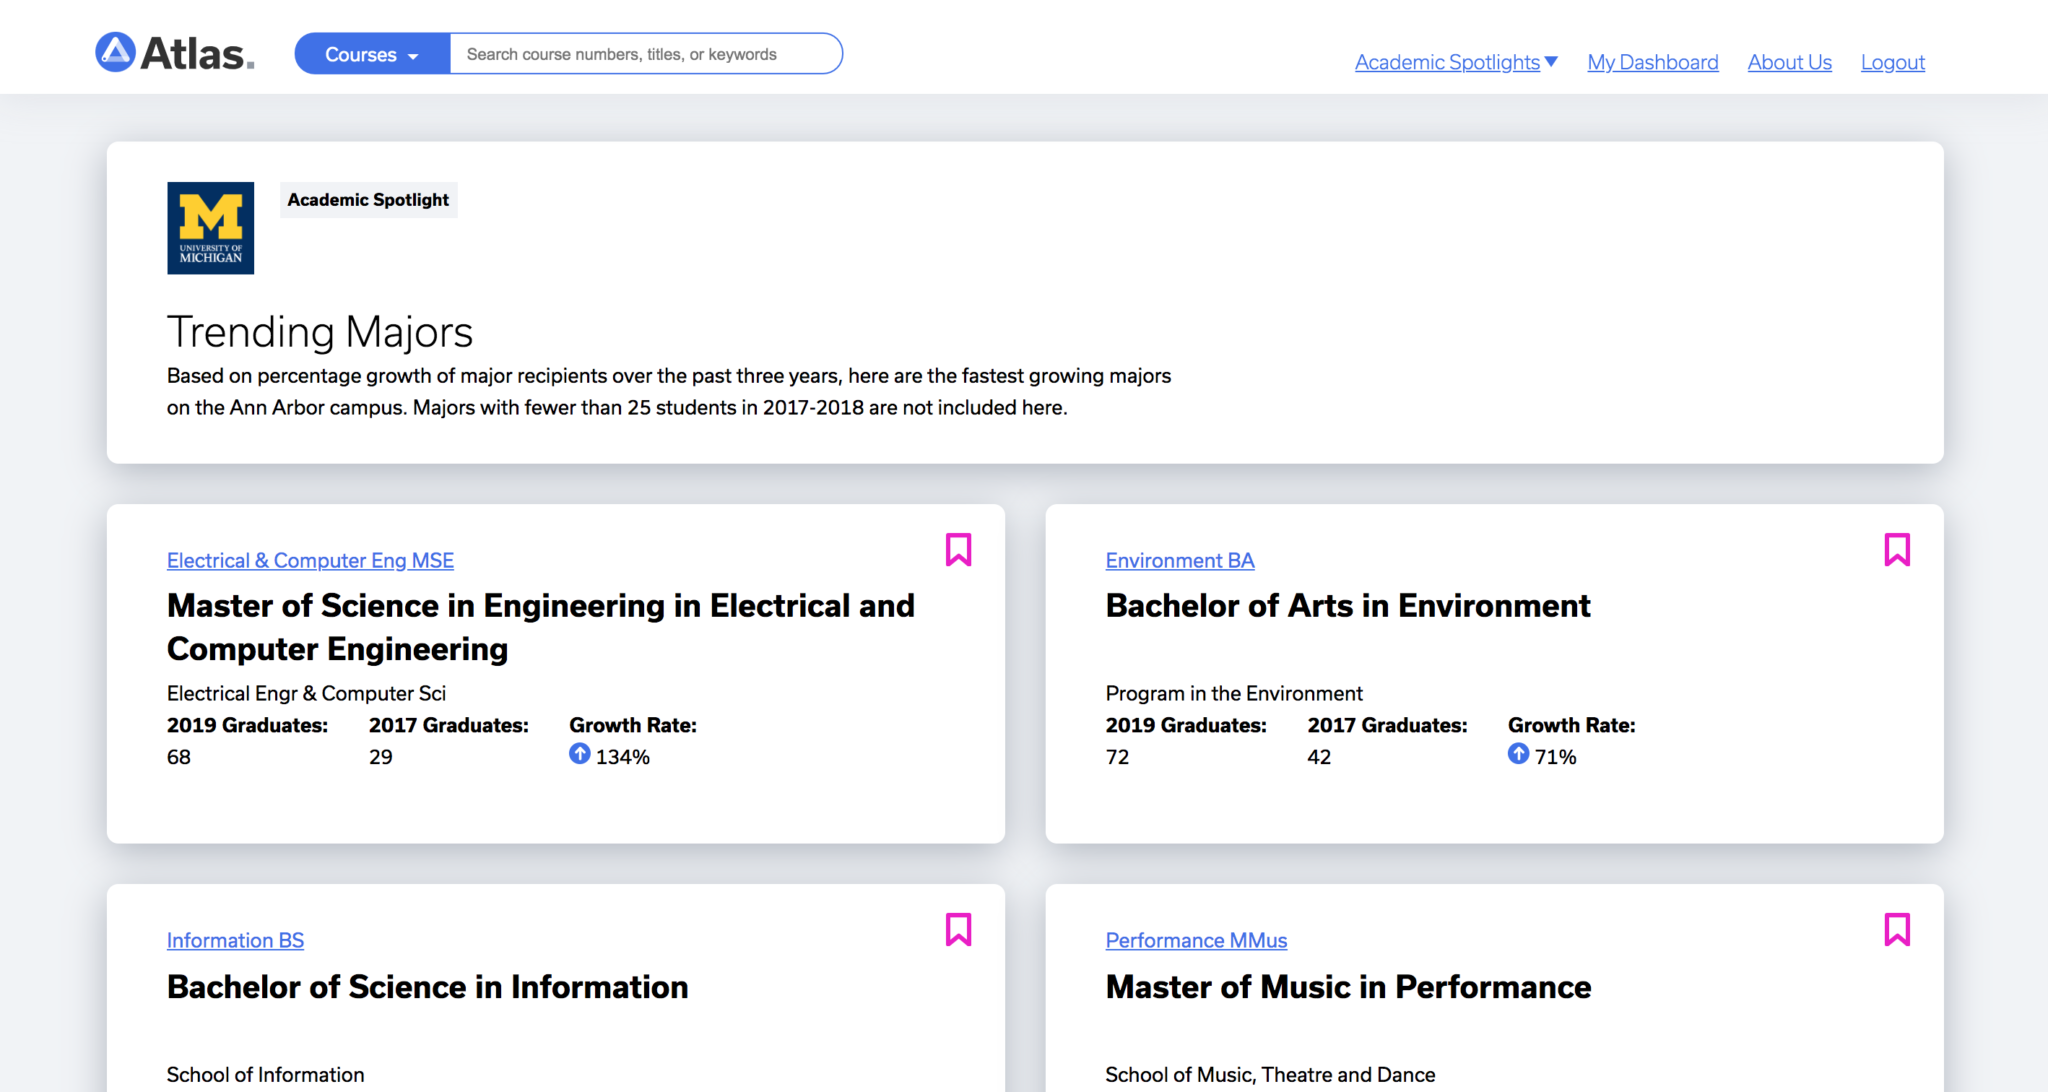This screenshot has width=2048, height=1092.
Task: Click the Atlas logo icon
Action: (x=113, y=51)
